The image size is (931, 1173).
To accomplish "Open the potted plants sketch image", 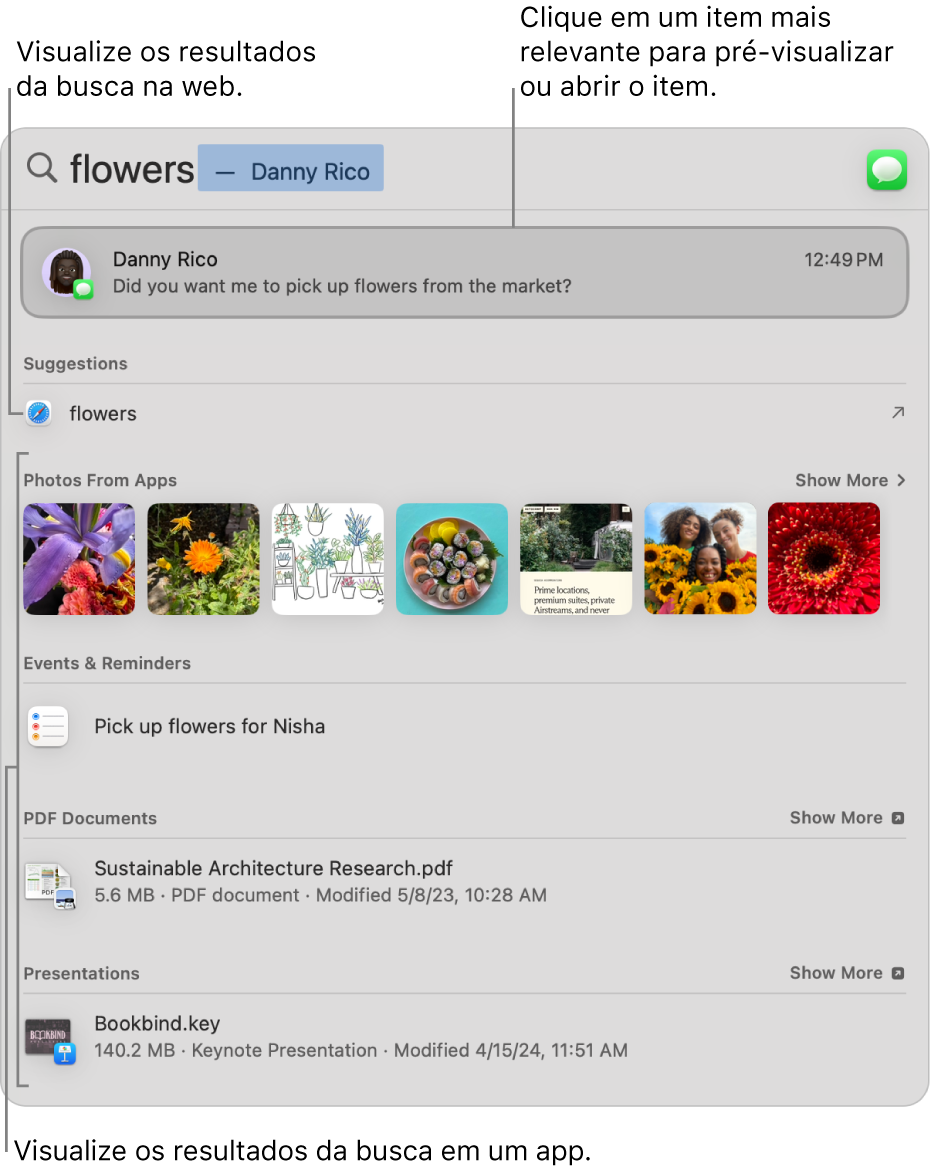I will tap(328, 559).
